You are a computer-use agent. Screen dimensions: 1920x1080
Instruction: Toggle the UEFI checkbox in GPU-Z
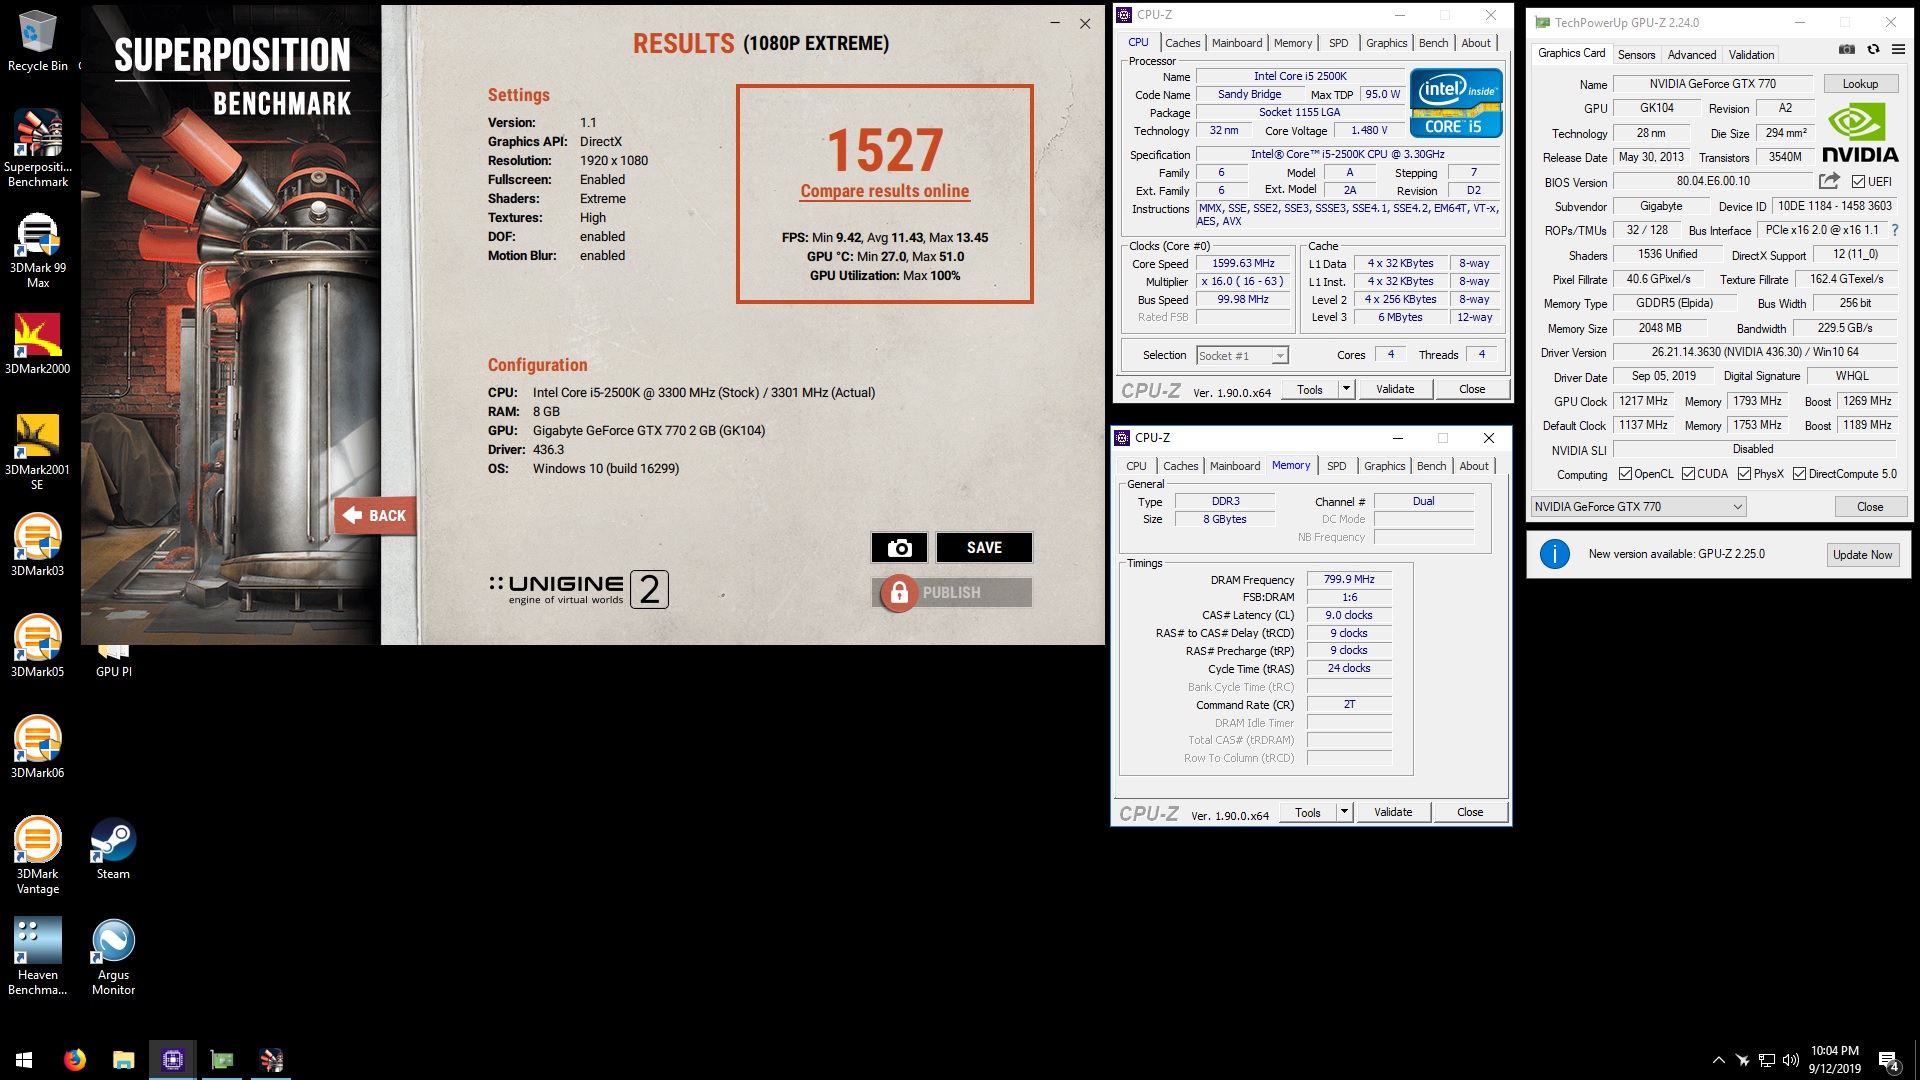click(1858, 182)
